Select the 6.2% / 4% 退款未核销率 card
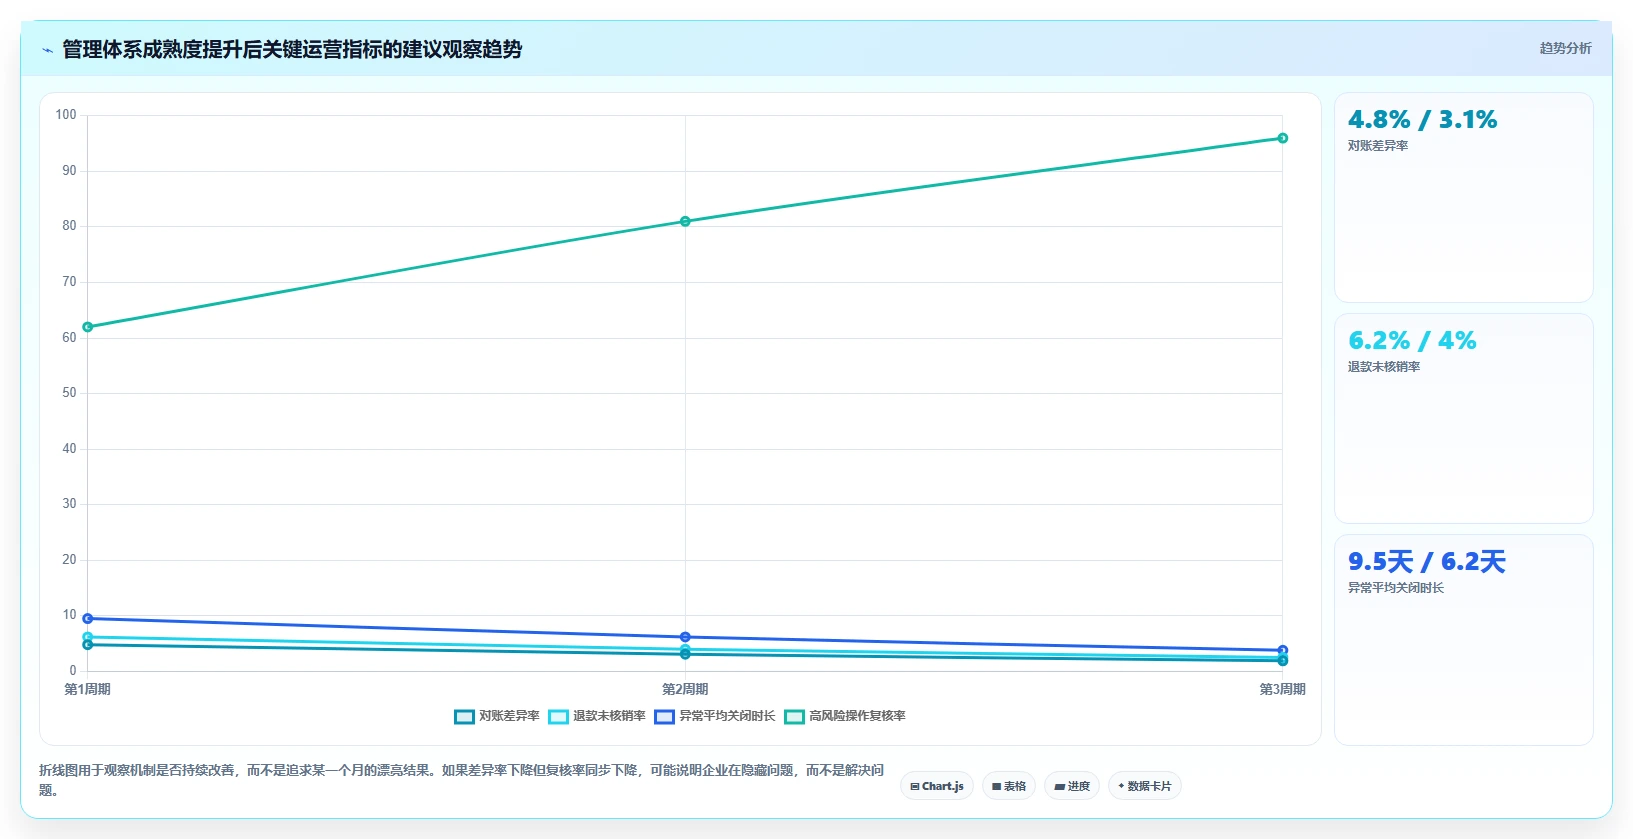 (1464, 419)
